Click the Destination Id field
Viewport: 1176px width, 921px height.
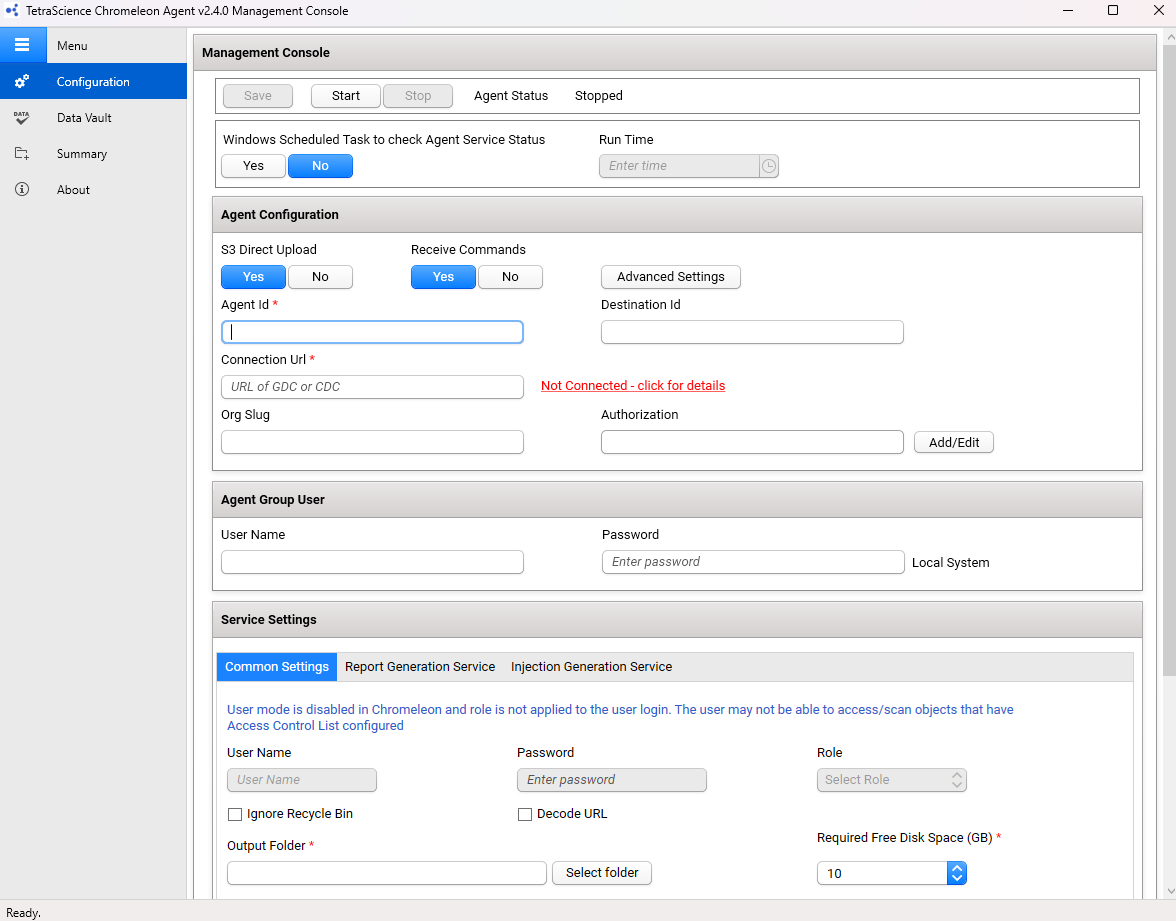752,332
